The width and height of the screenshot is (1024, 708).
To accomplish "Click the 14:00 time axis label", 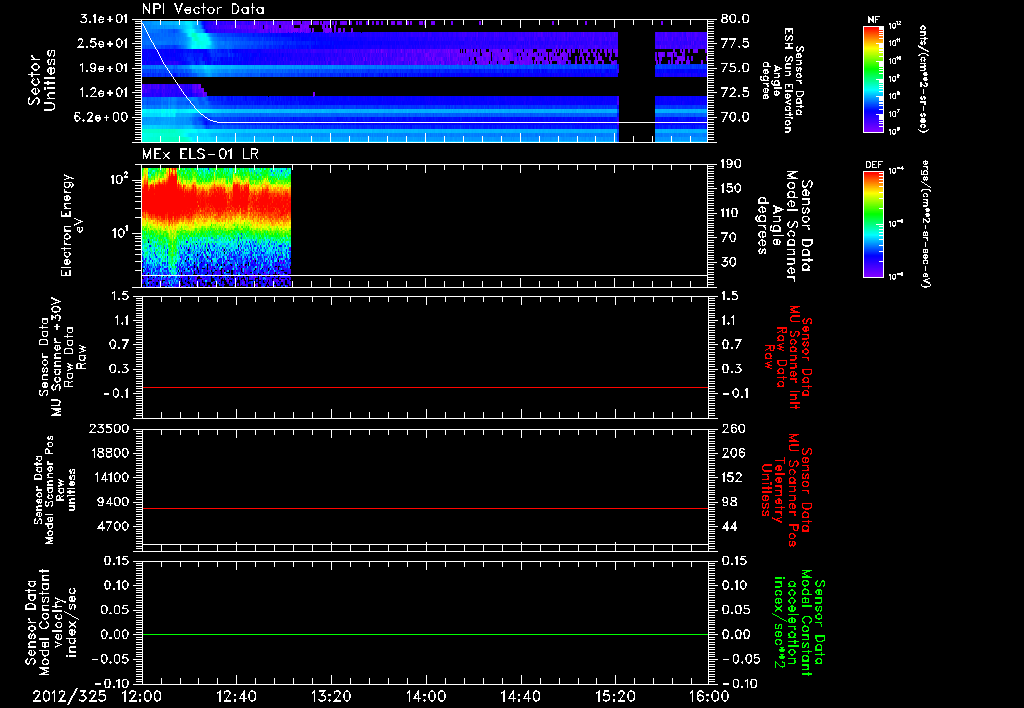I will click(x=426, y=696).
